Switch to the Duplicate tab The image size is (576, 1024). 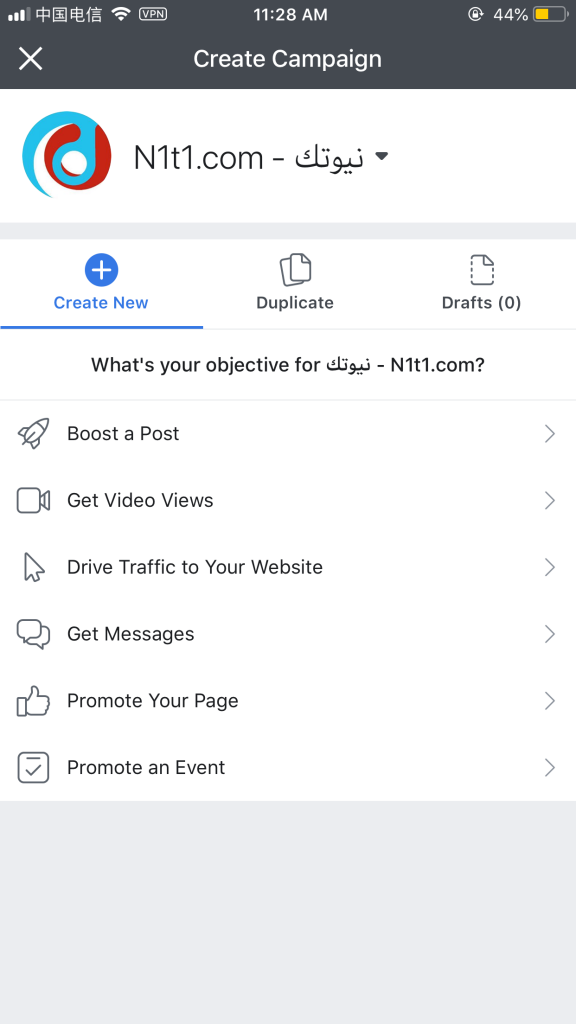click(x=295, y=285)
